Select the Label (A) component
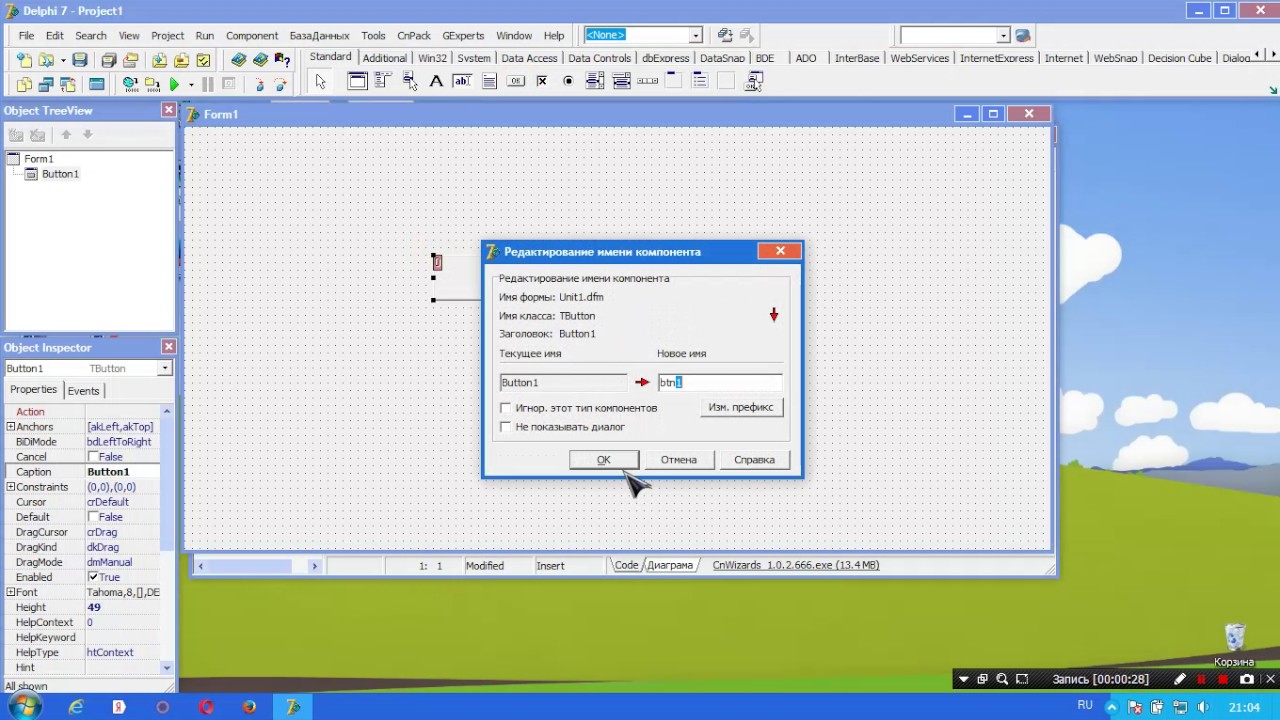 [x=436, y=81]
